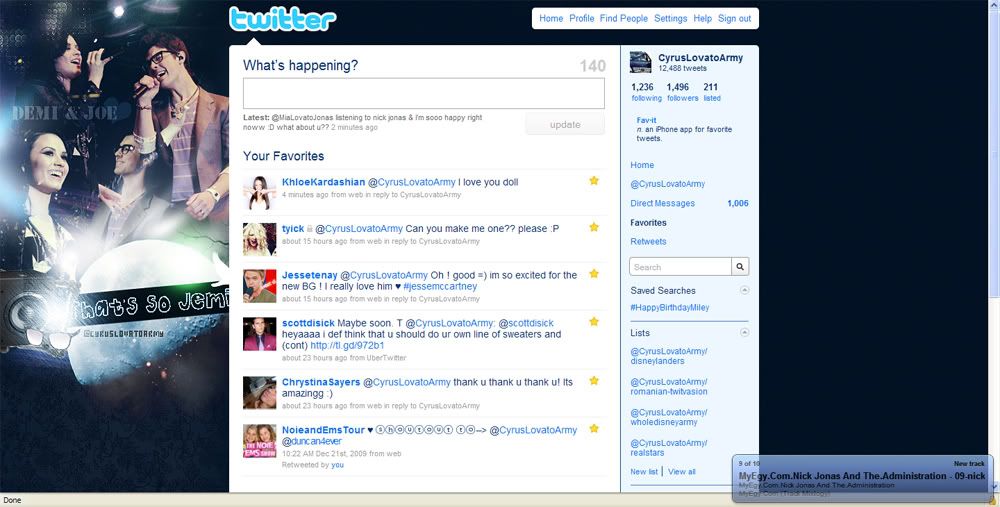Click the Twitter logo
This screenshot has height=507, width=1000.
(x=283, y=19)
